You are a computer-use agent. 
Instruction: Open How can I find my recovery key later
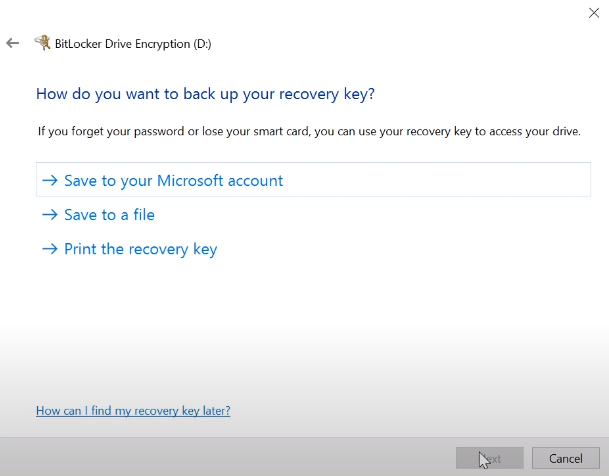(133, 411)
